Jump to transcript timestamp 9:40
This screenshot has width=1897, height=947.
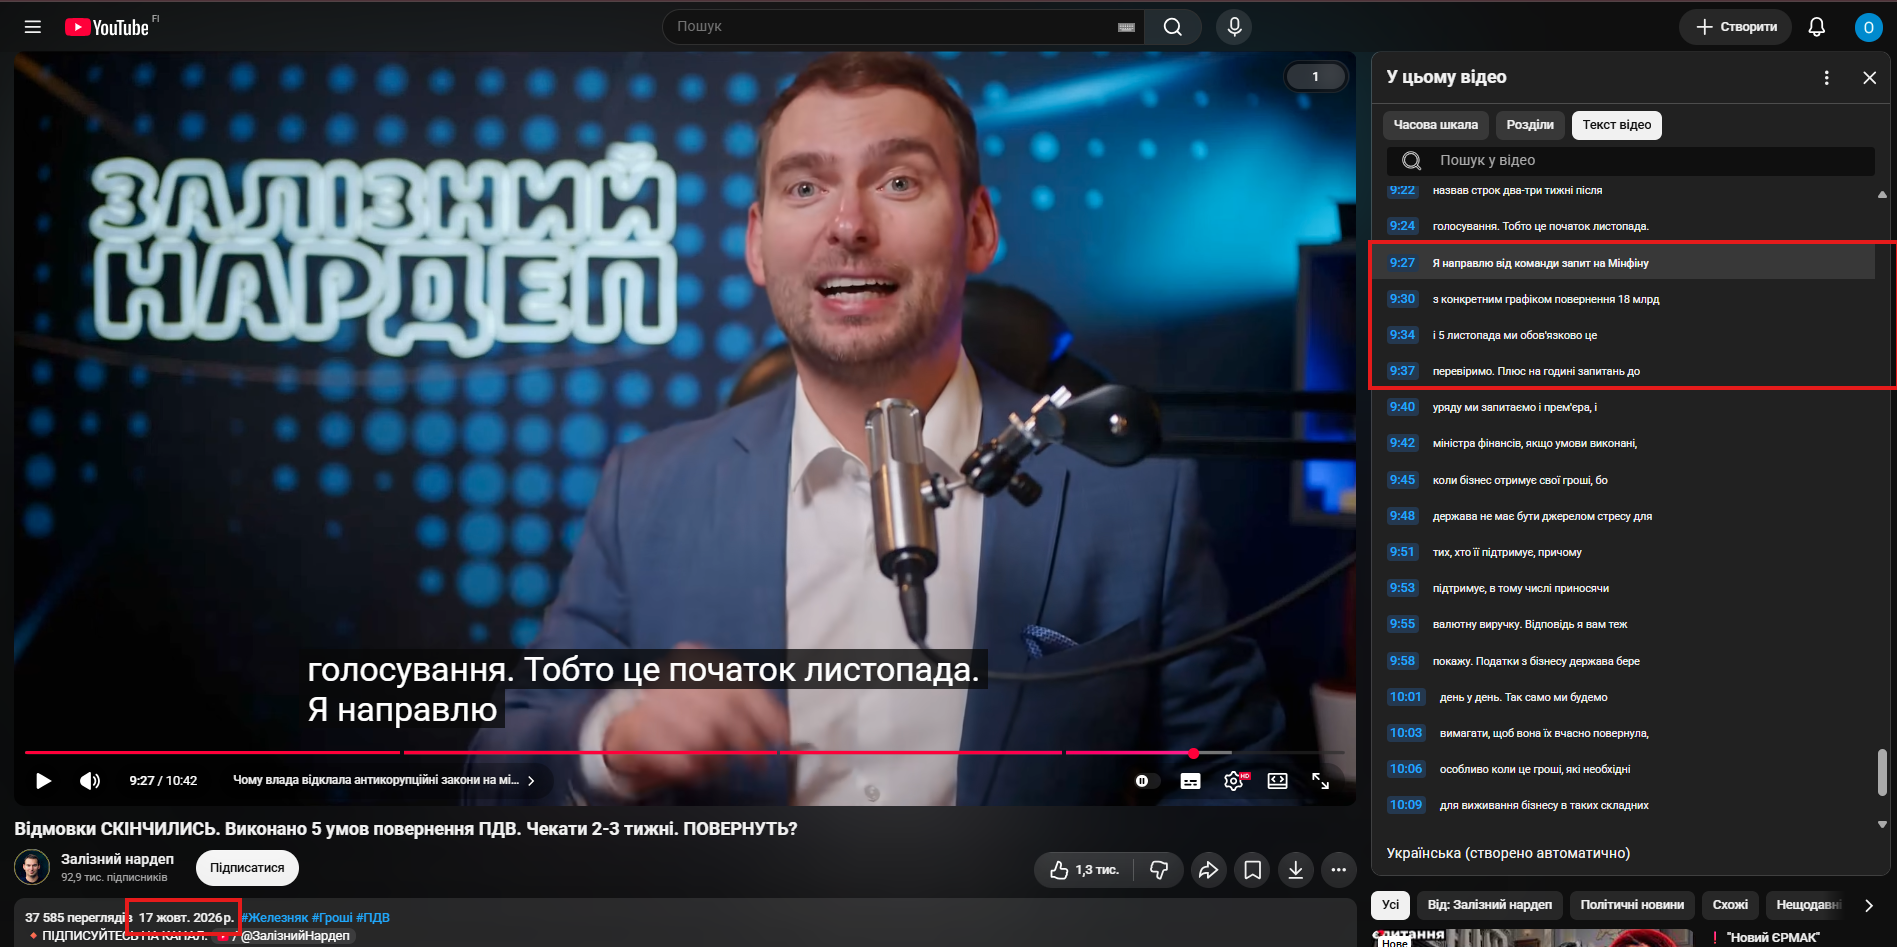tap(1402, 407)
